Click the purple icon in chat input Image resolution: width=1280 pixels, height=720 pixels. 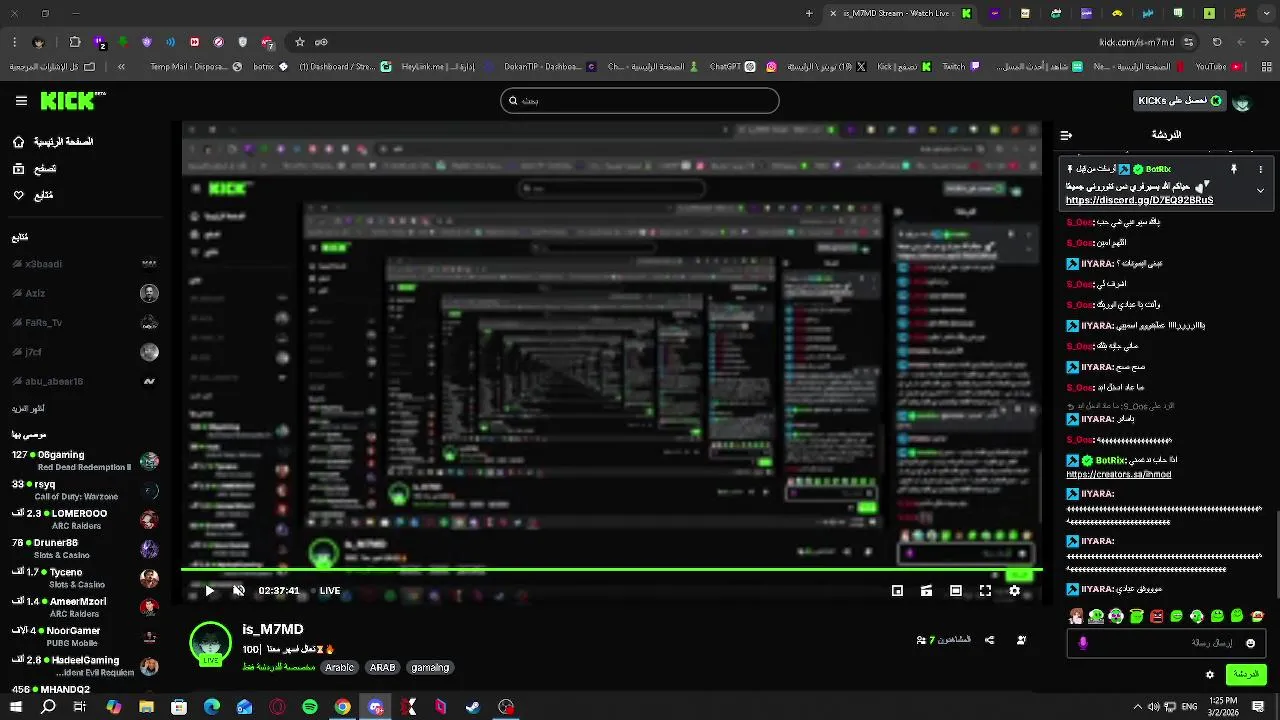pos(1083,643)
